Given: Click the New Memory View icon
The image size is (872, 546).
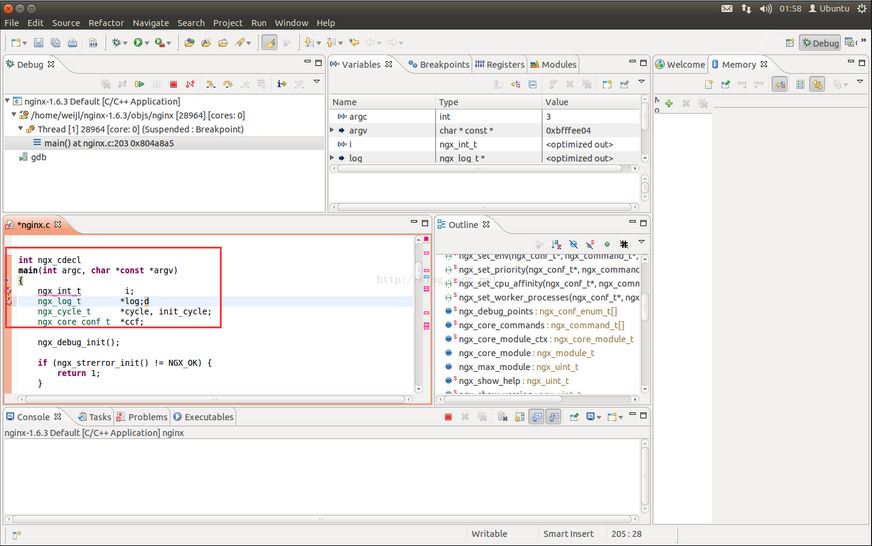Looking at the screenshot, I should pyautogui.click(x=708, y=84).
